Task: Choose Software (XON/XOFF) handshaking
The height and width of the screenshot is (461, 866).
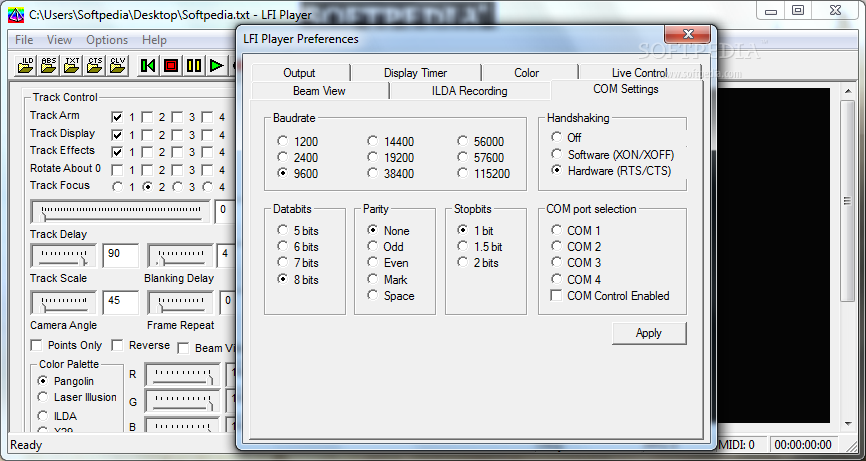Action: click(x=613, y=155)
